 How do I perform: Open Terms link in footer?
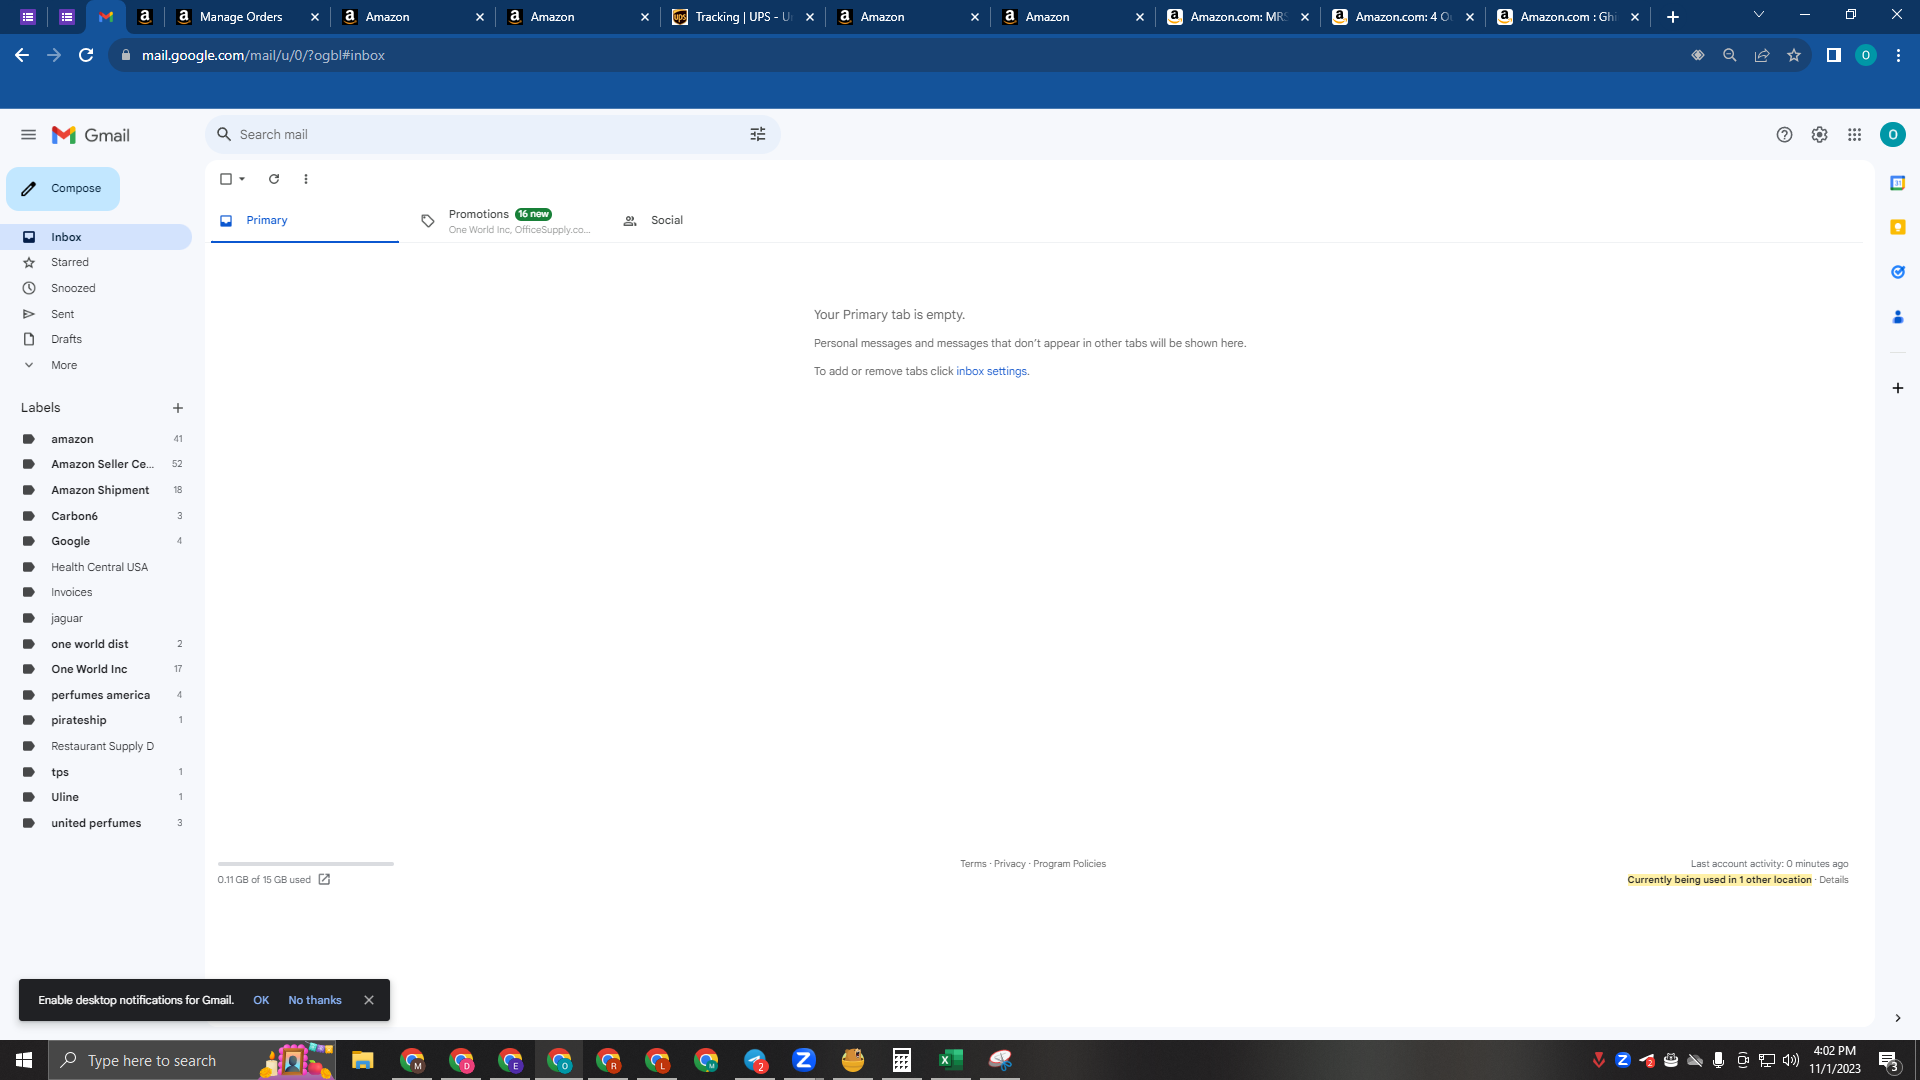(x=973, y=864)
